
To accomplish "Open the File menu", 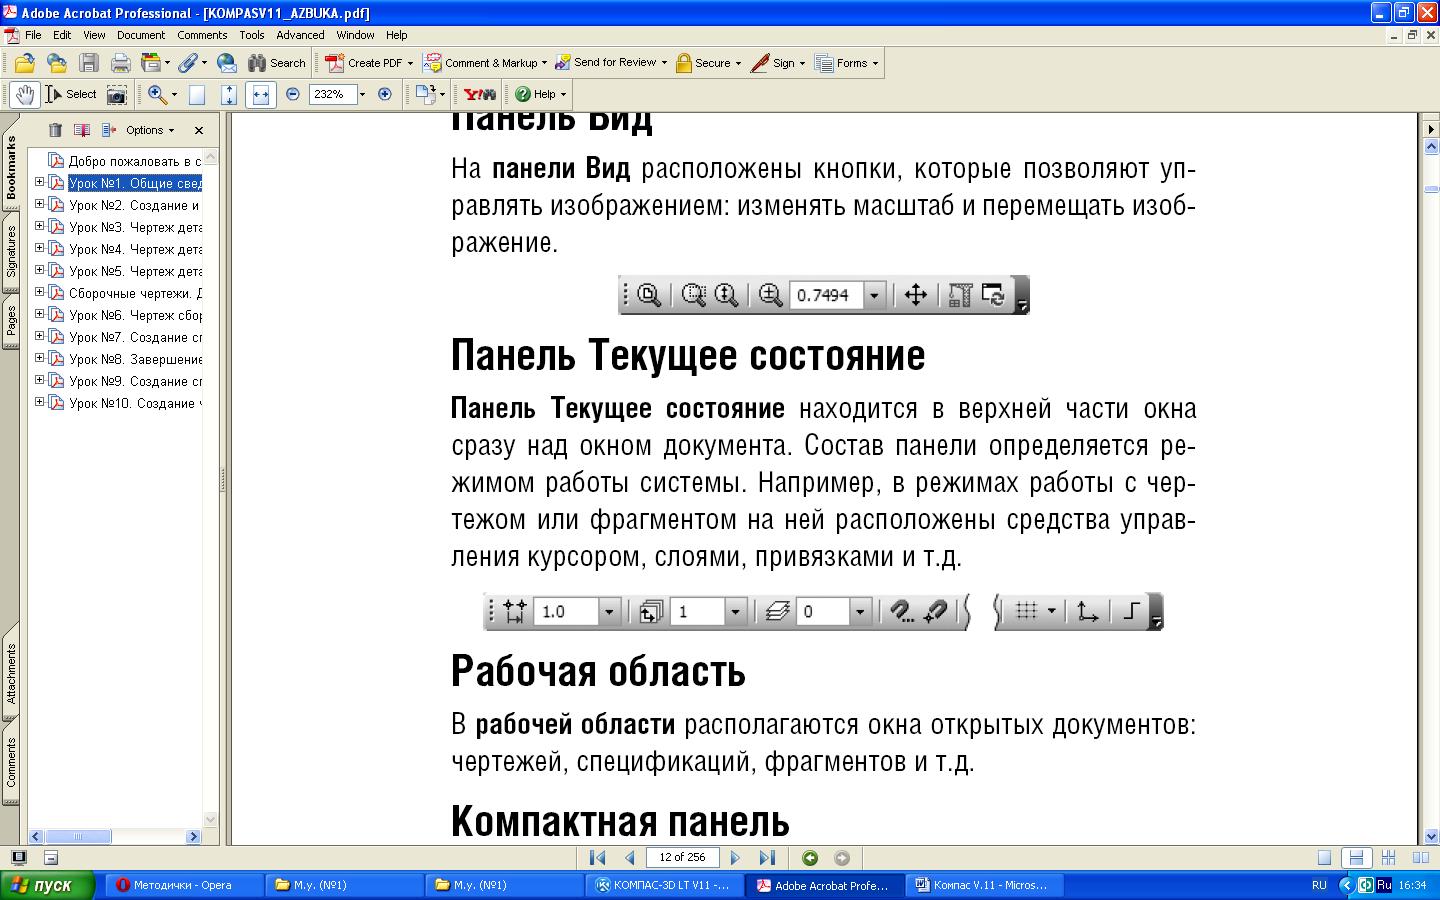I will [x=33, y=35].
